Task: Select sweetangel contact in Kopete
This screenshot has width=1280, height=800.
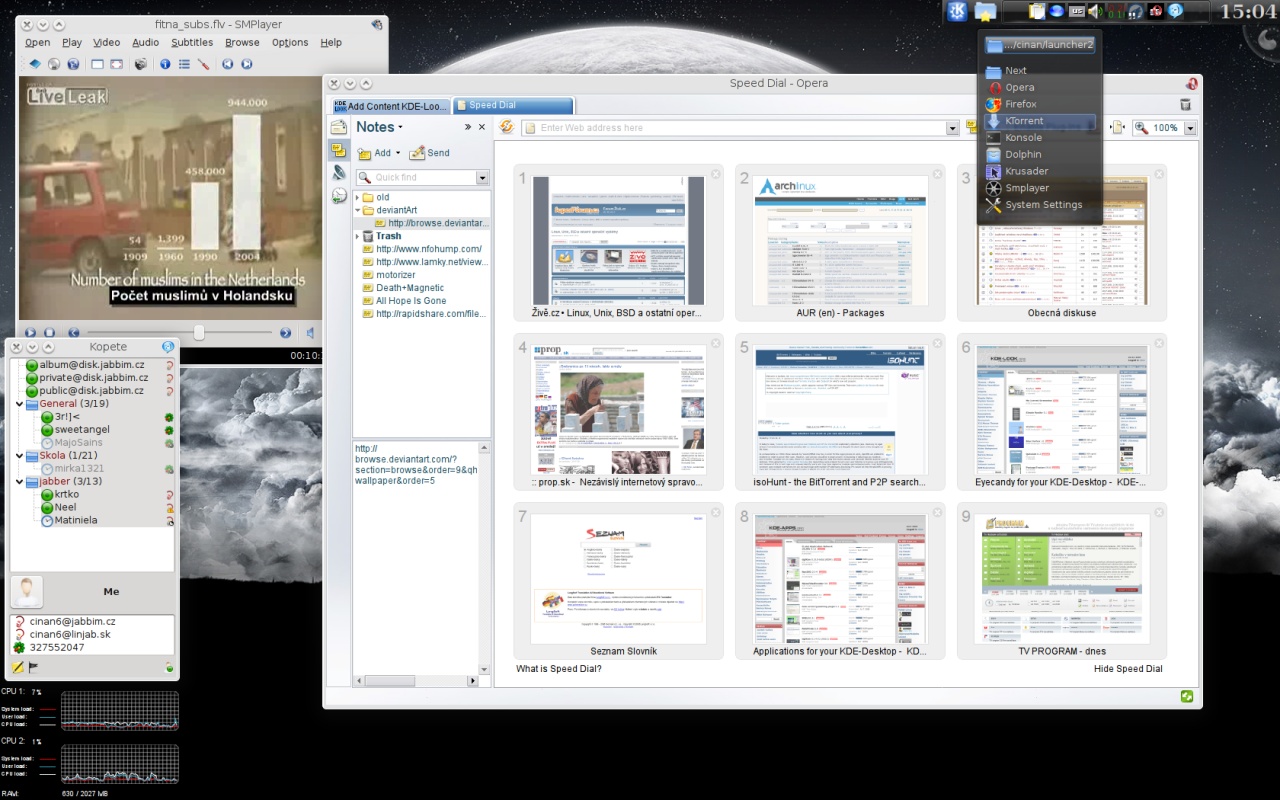Action: pos(82,430)
